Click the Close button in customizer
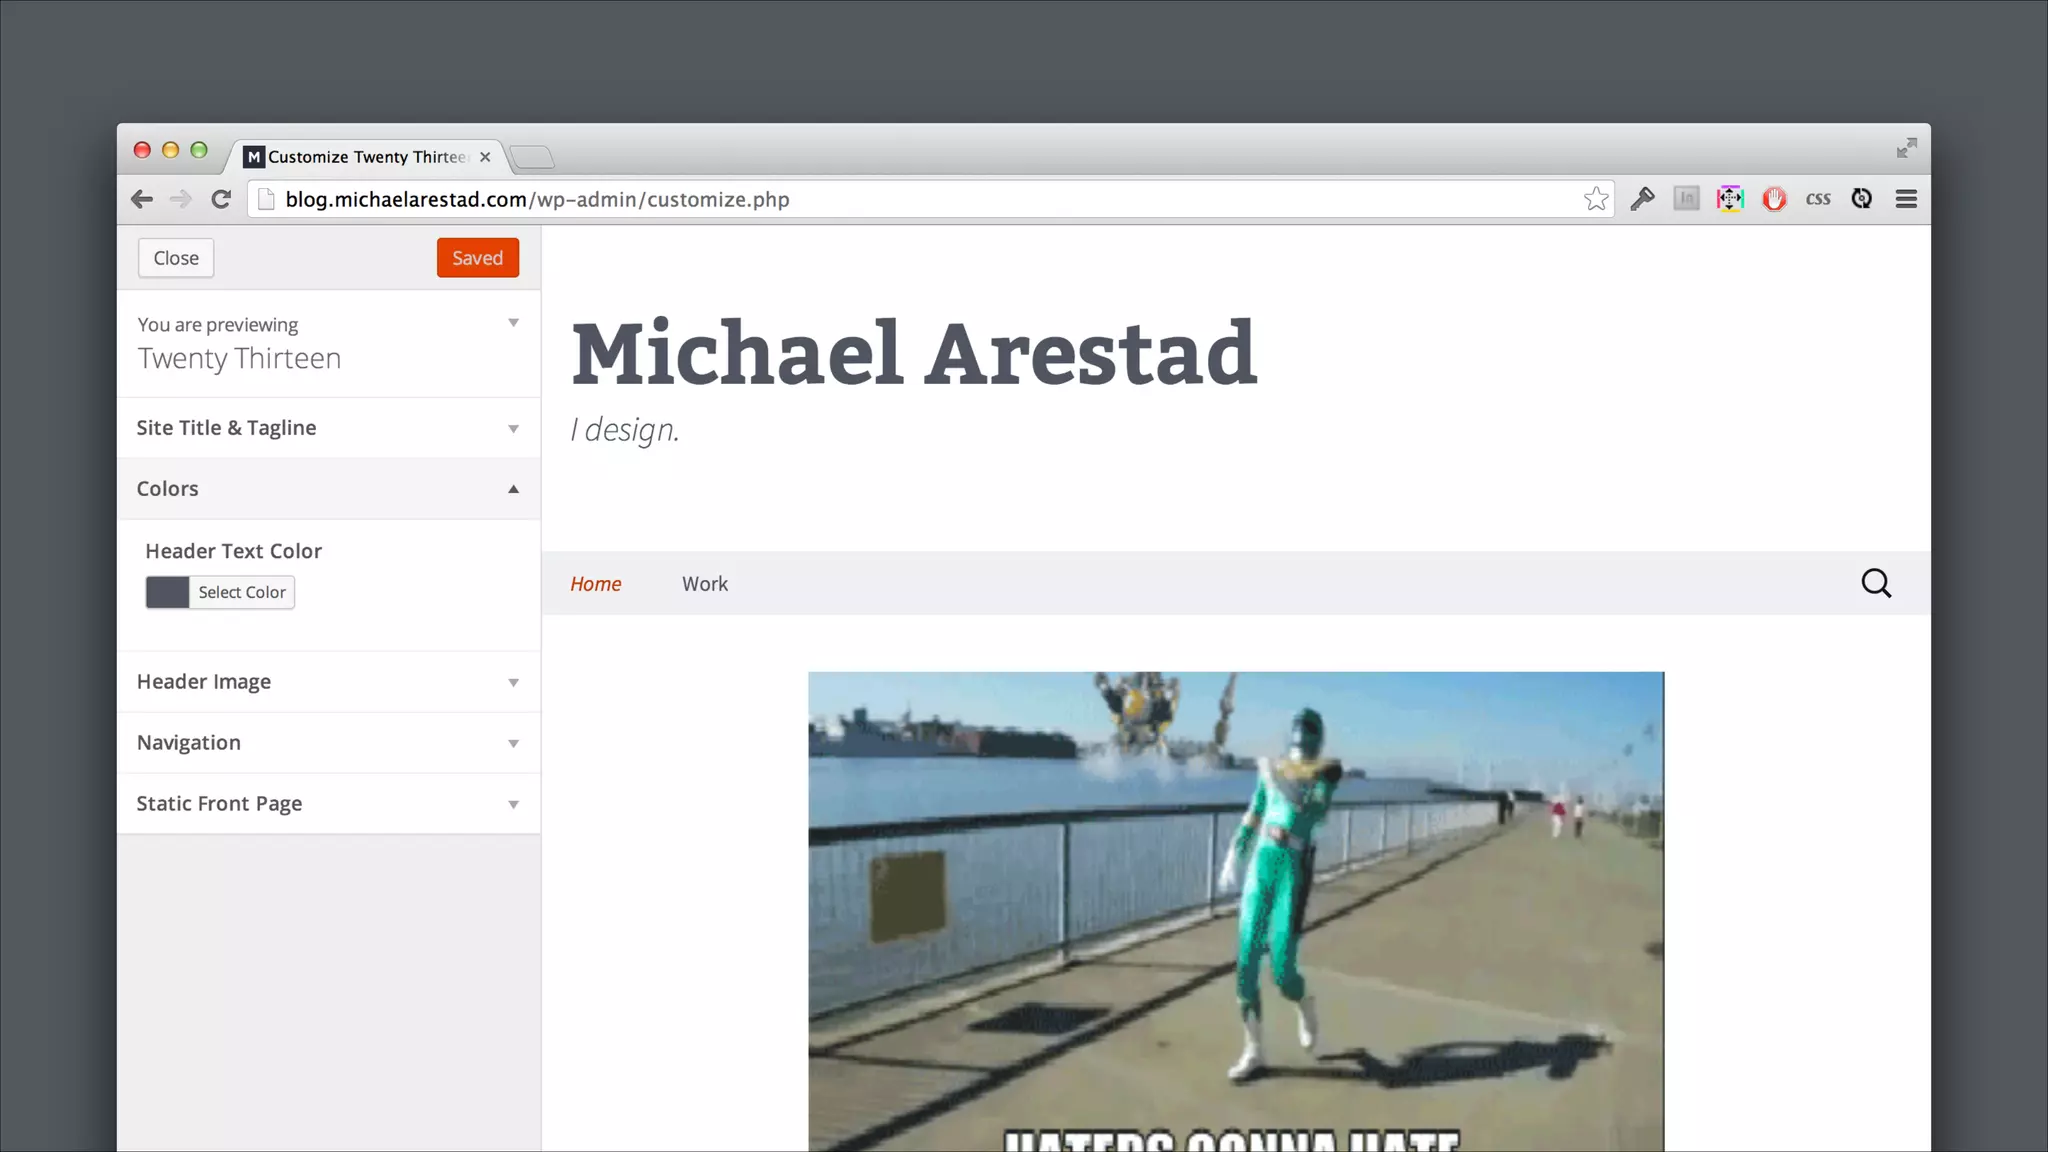The width and height of the screenshot is (2048, 1152). point(176,258)
